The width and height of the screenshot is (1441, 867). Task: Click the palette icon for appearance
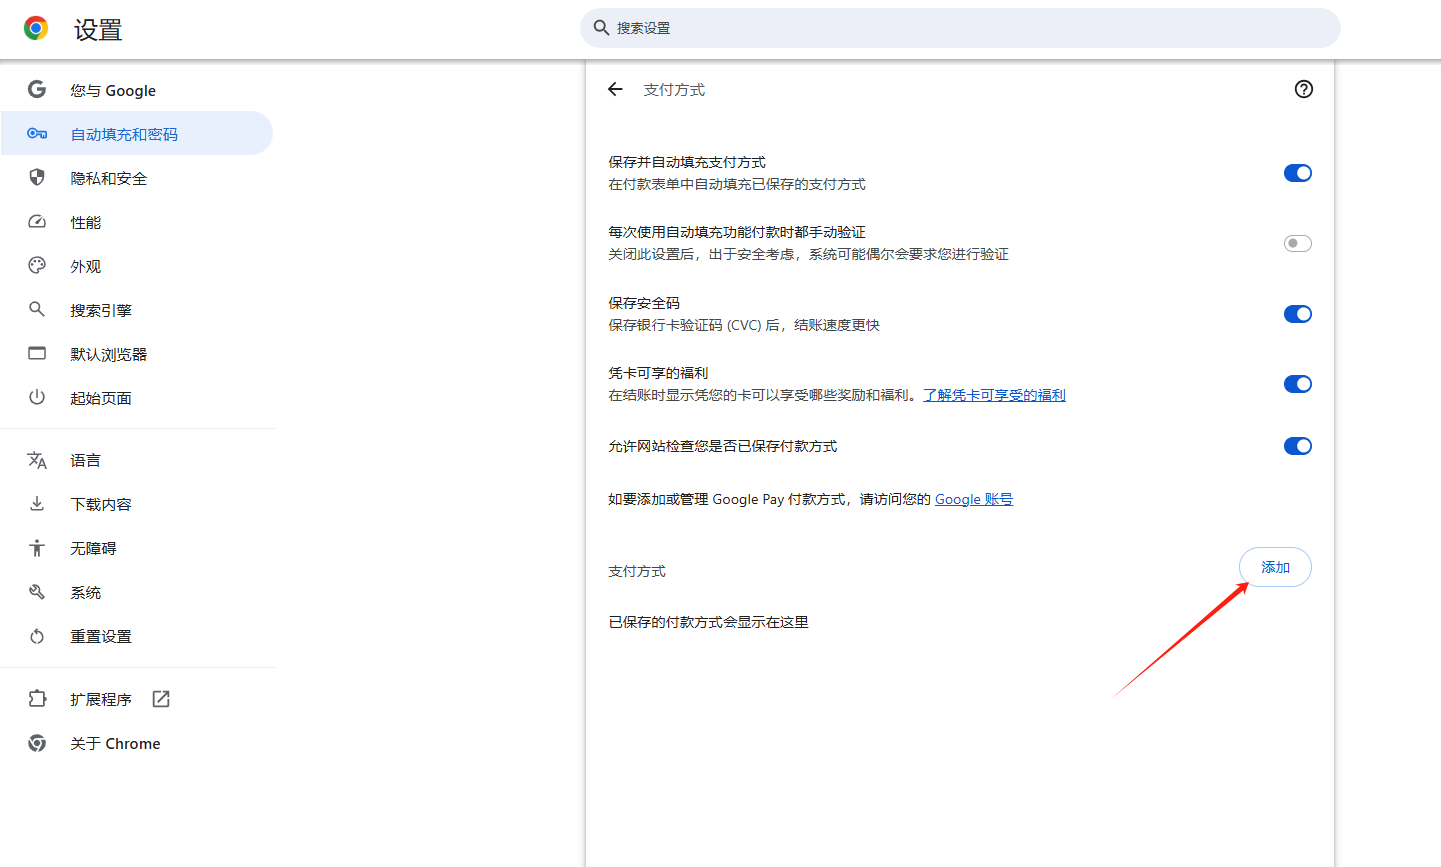pos(37,265)
